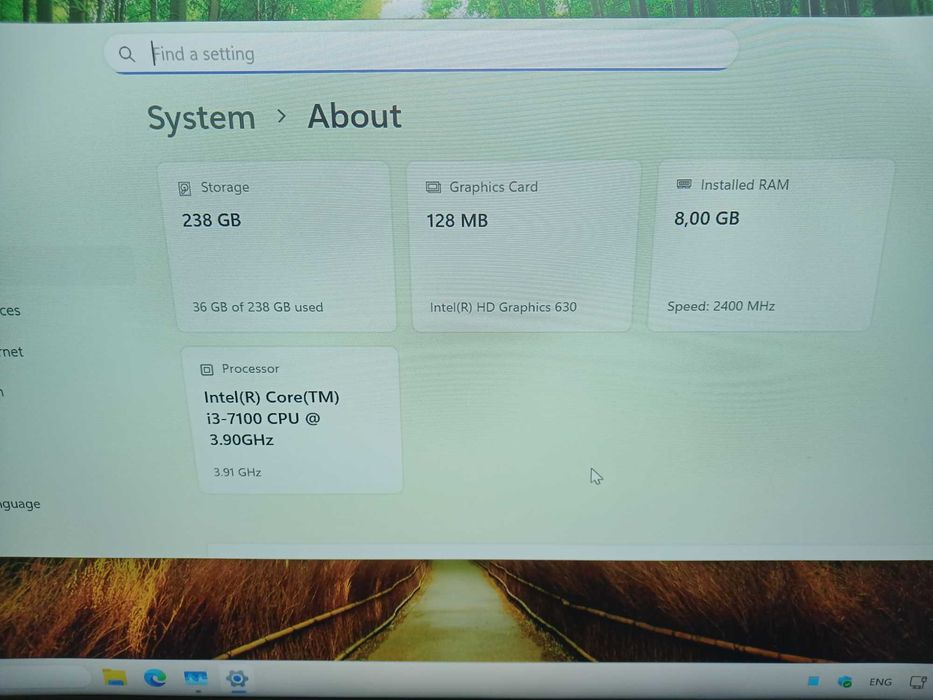The image size is (933, 700).
Task: Click the Installed RAM title label
Action: 745,185
